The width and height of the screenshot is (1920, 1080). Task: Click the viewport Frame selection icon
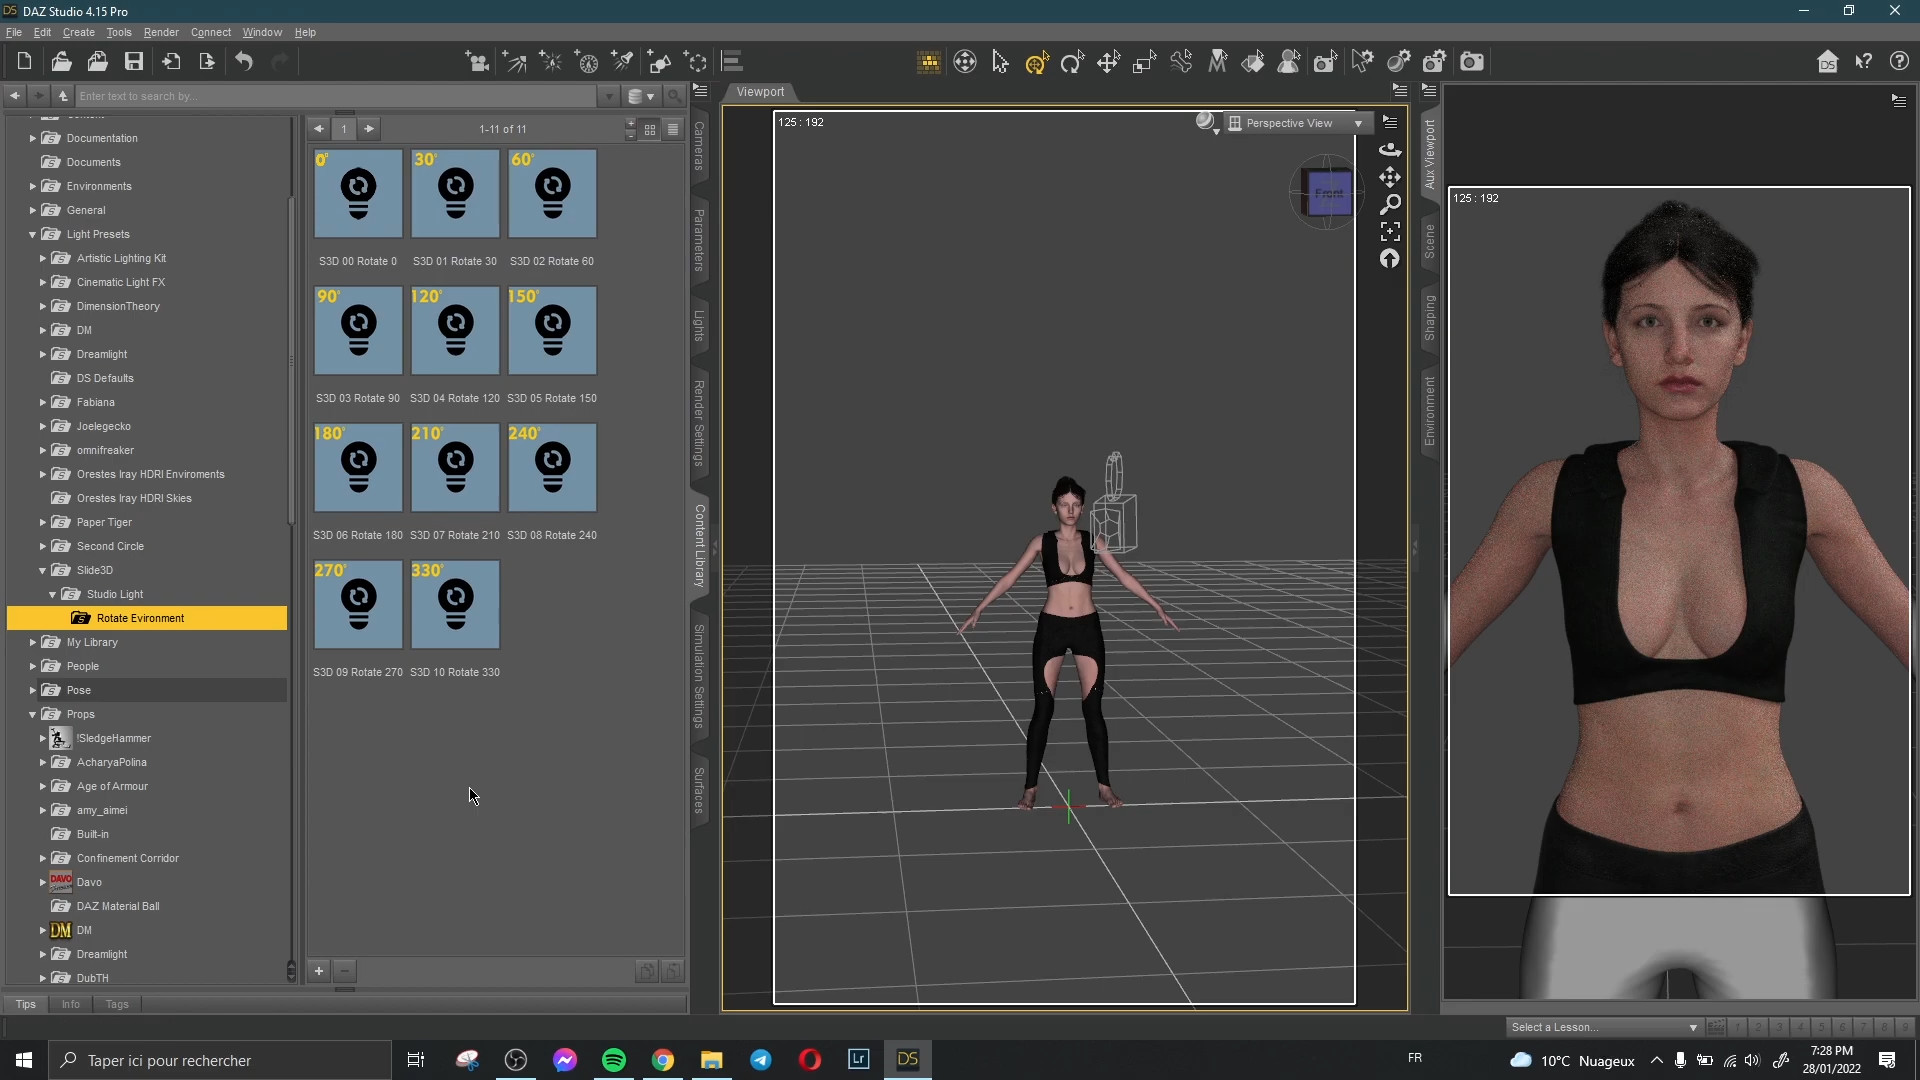pyautogui.click(x=1390, y=231)
